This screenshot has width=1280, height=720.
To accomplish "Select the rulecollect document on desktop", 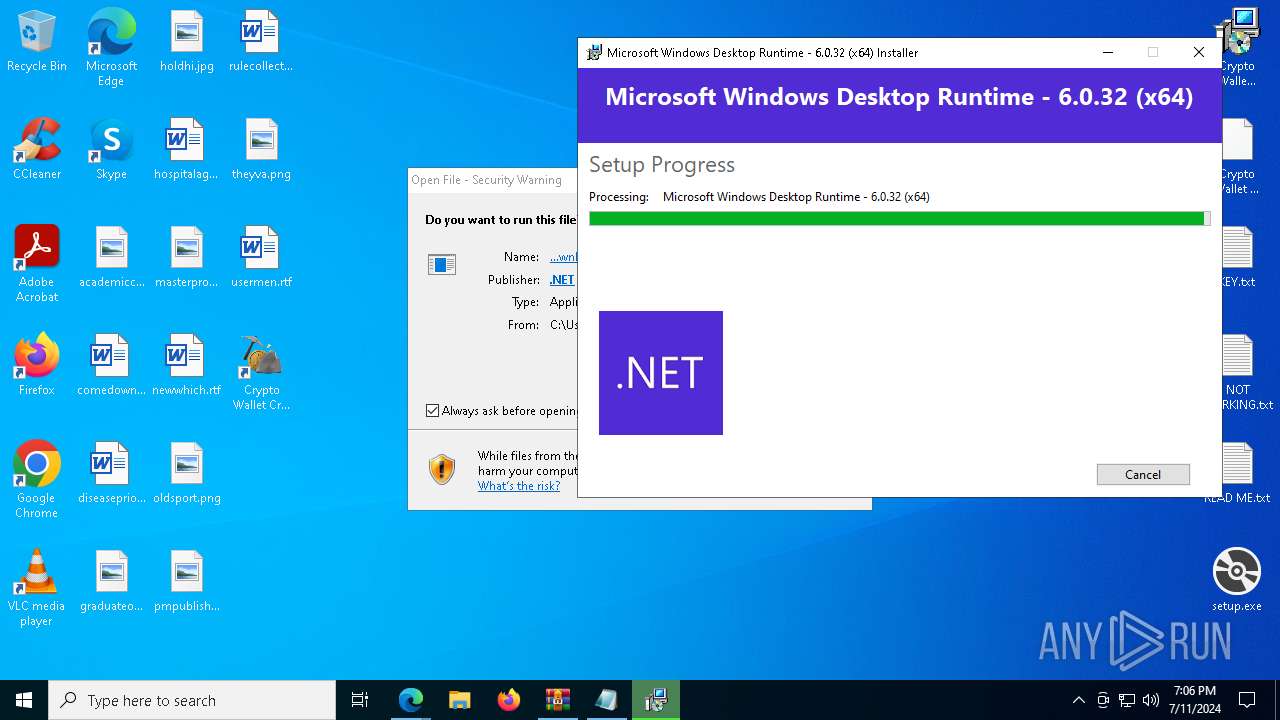I will [x=260, y=42].
